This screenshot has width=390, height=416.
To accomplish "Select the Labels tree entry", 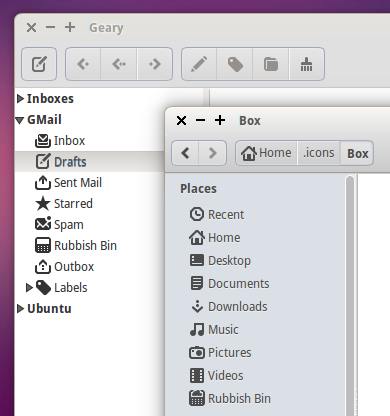I will 71,288.
